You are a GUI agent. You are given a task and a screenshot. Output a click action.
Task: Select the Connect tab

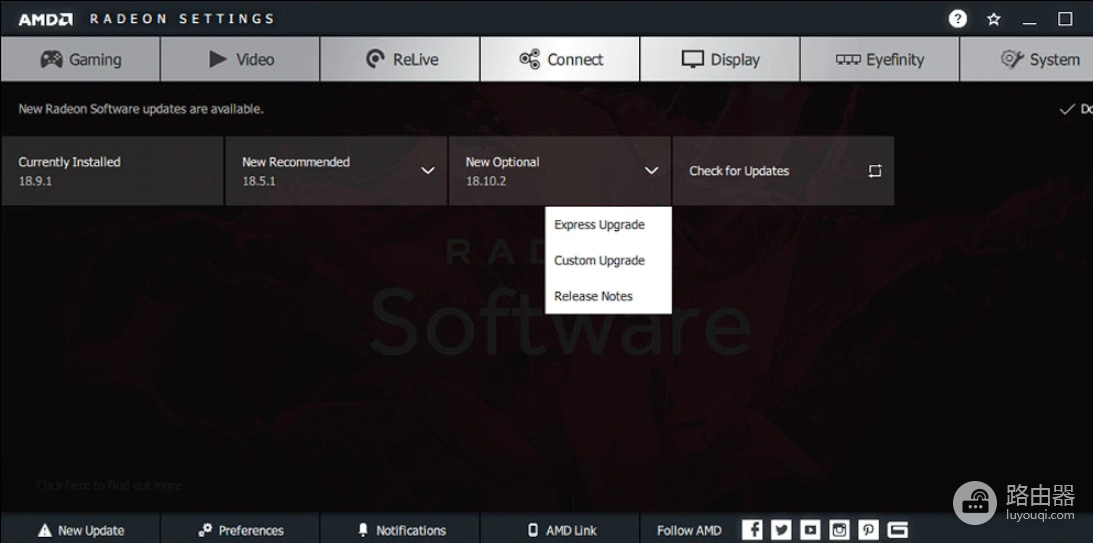[560, 59]
